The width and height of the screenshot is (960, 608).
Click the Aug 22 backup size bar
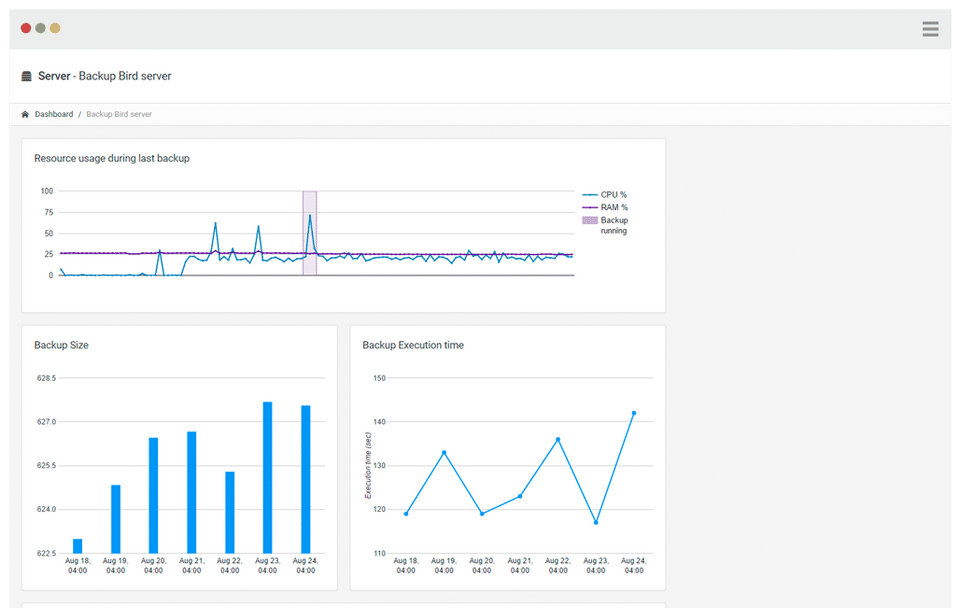click(230, 512)
